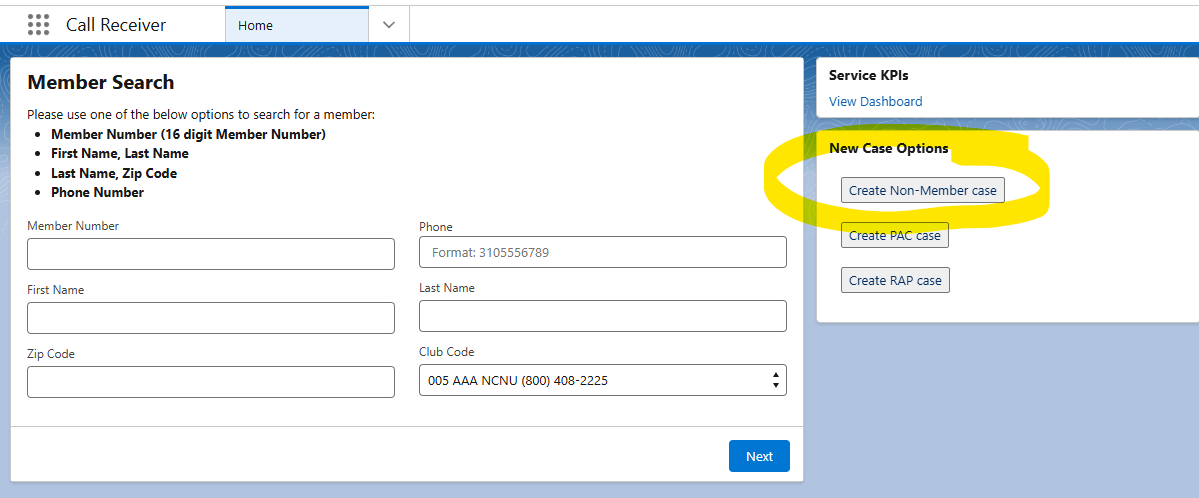The width and height of the screenshot is (1199, 498).
Task: Click the Last Name, Zip Code bullet text
Action: tap(114, 173)
